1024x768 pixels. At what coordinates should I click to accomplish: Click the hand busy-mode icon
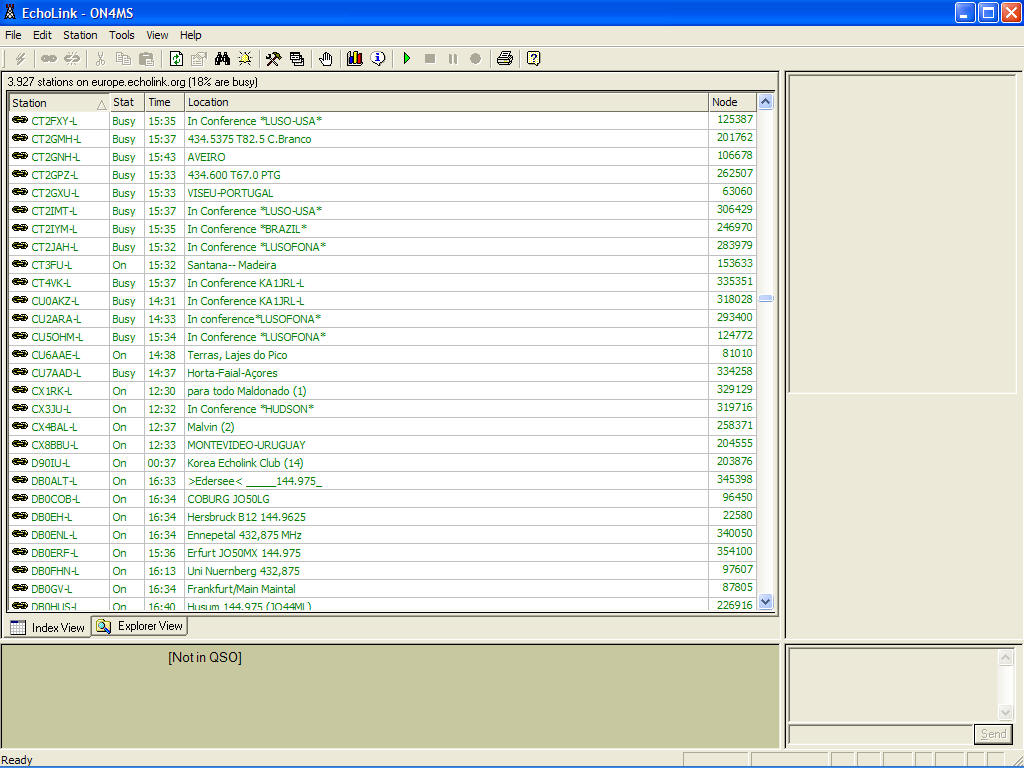(325, 59)
